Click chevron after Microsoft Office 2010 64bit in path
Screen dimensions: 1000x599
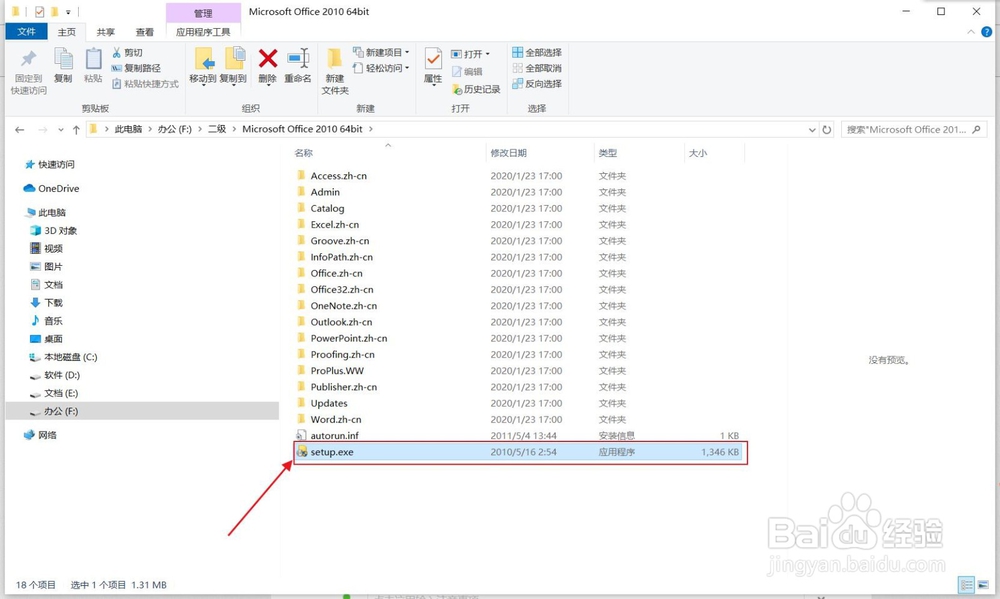pyautogui.click(x=371, y=129)
